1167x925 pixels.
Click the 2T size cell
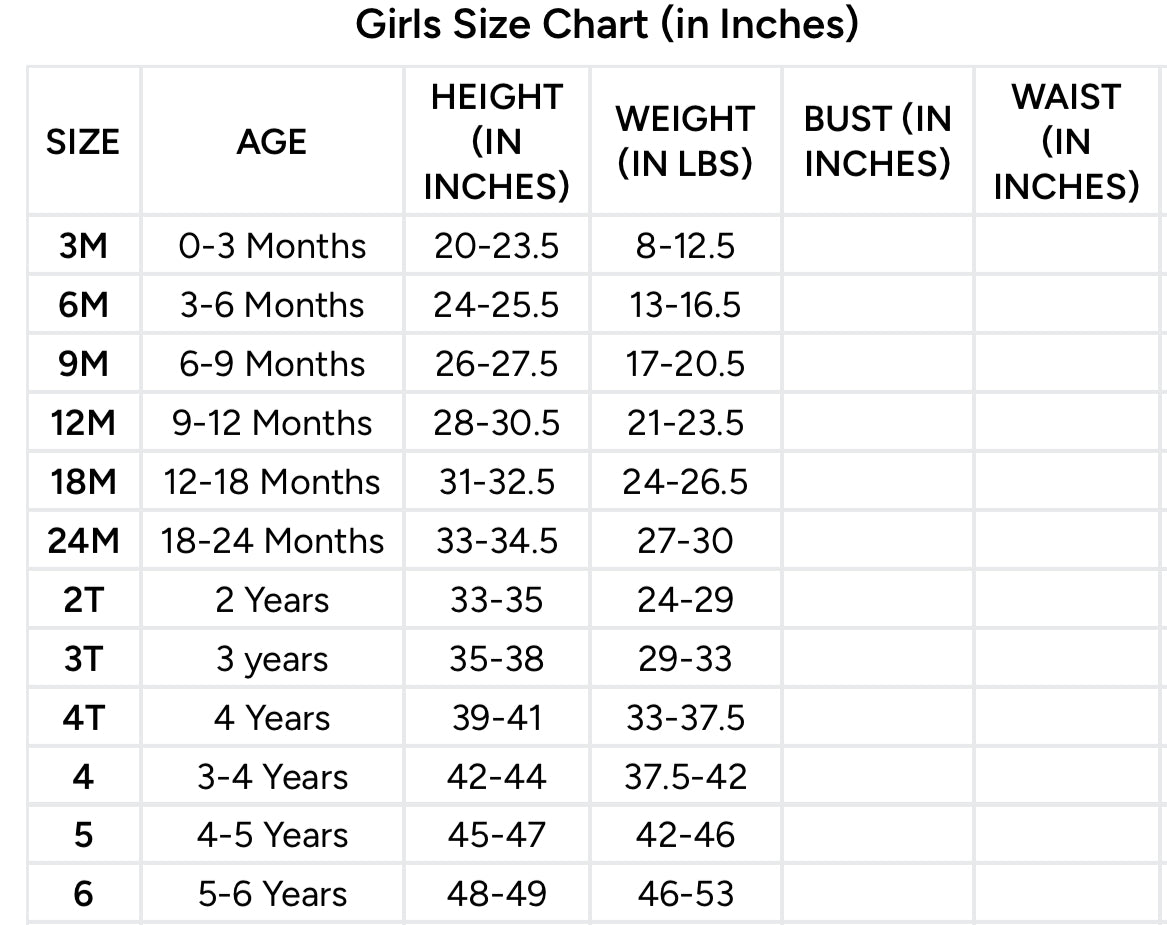(x=83, y=600)
